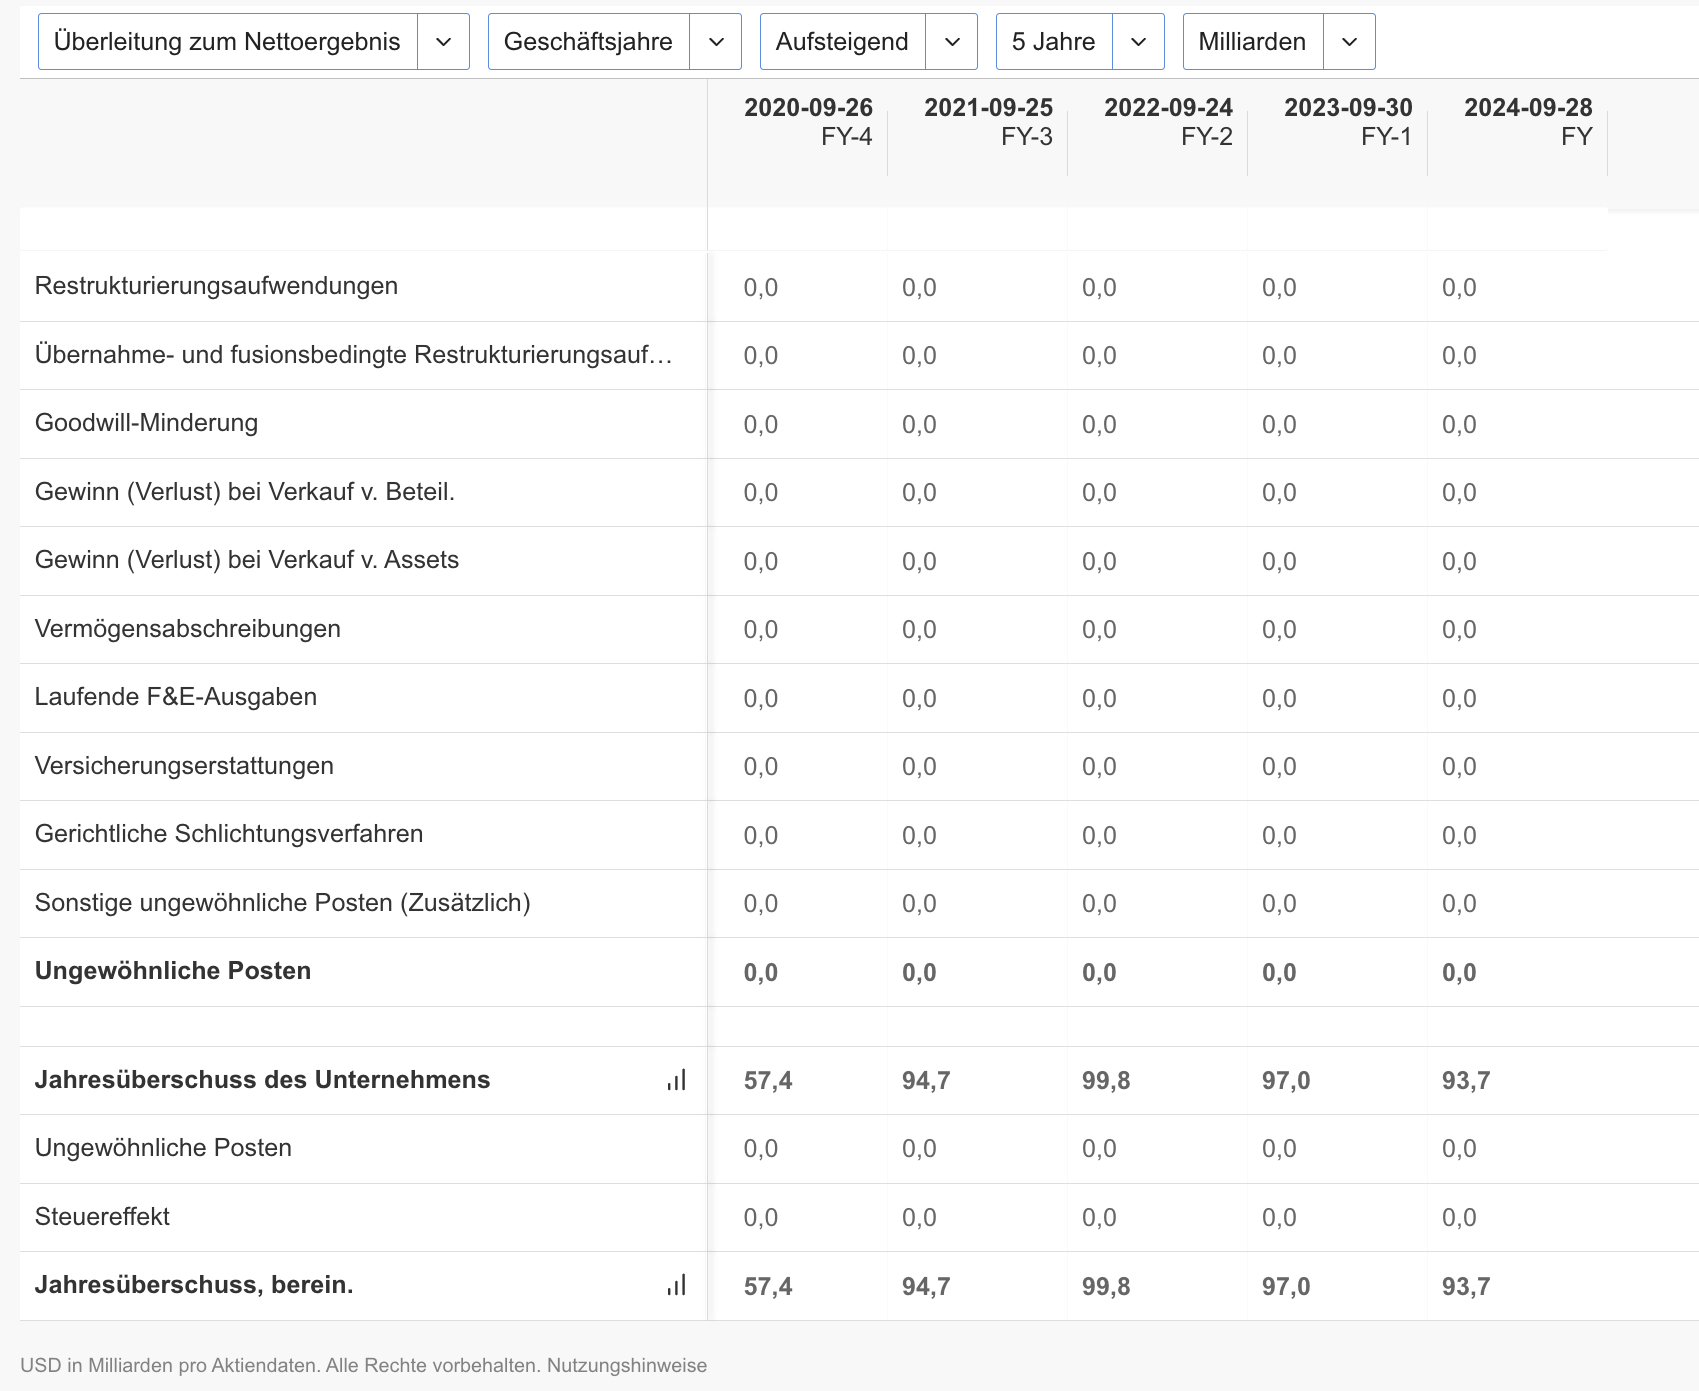Click Laufende F&E-Ausgaben value for 2023-09-30

coord(1279,699)
